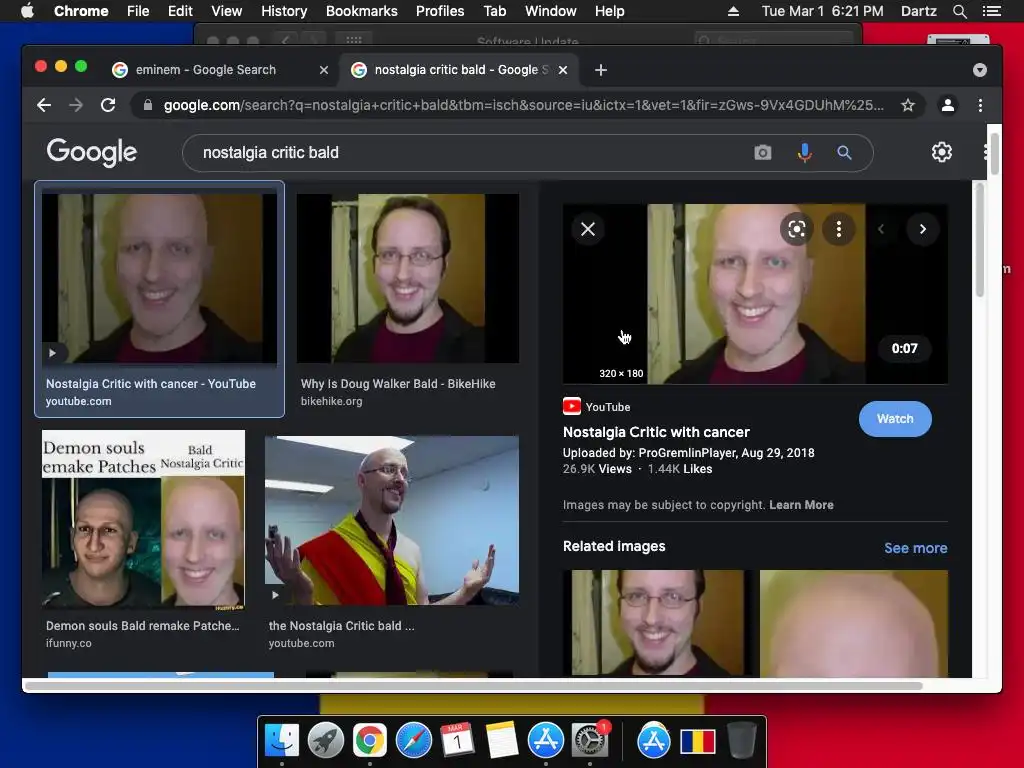Click the eject icon in menu bar

coord(733,11)
